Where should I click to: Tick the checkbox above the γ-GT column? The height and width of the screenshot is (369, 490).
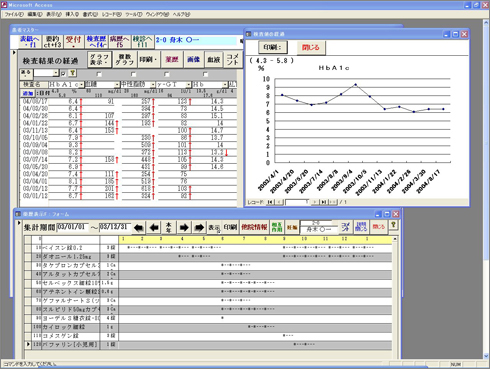point(167,74)
